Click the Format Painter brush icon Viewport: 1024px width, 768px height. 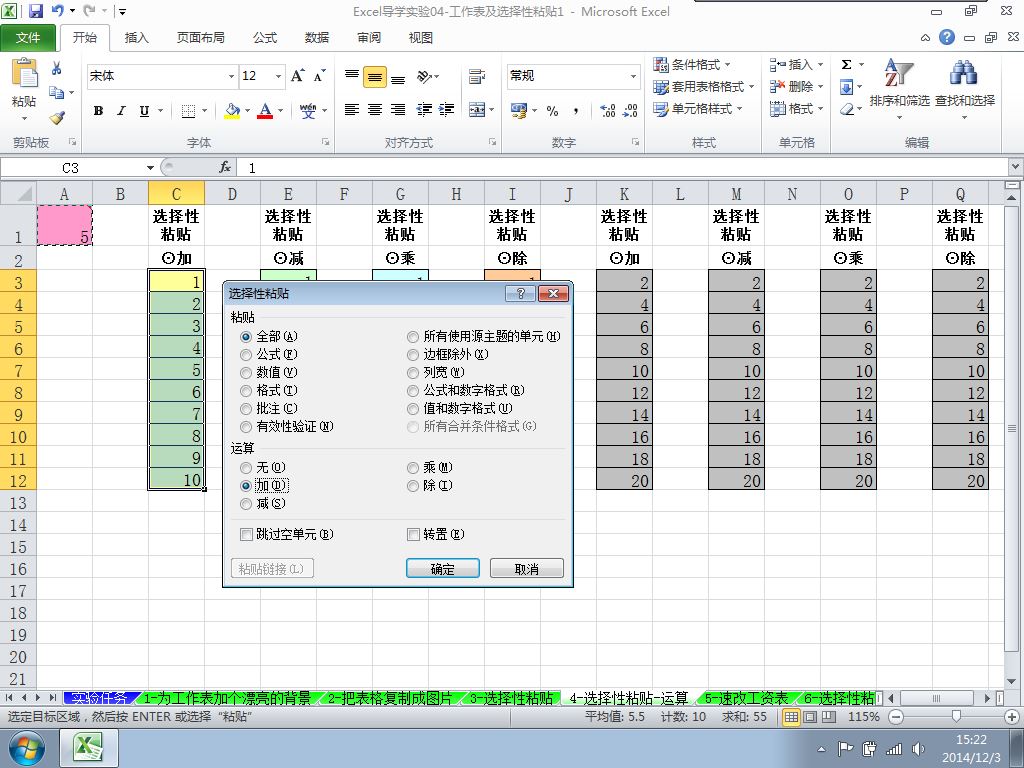[x=57, y=118]
